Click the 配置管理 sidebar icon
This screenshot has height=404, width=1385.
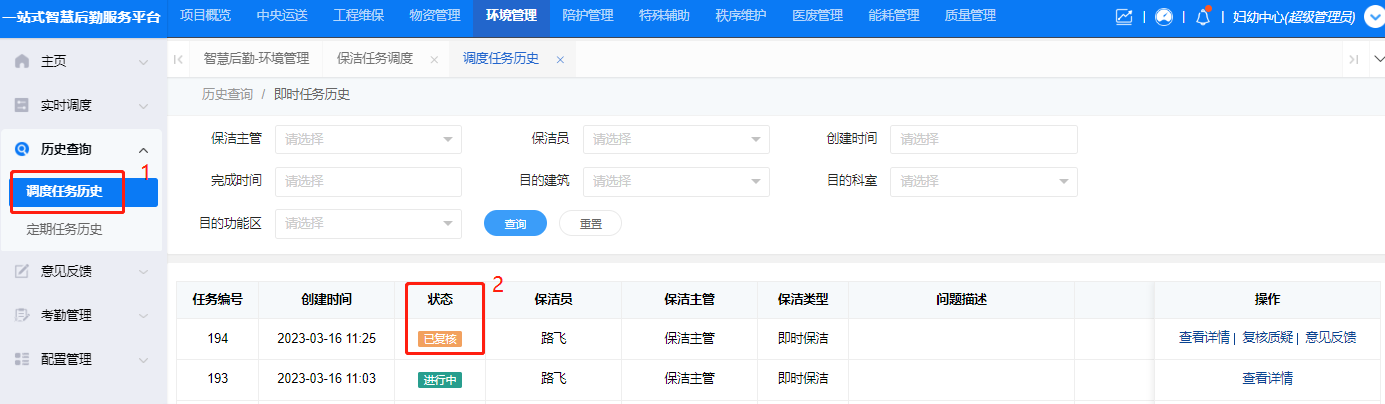point(22,359)
